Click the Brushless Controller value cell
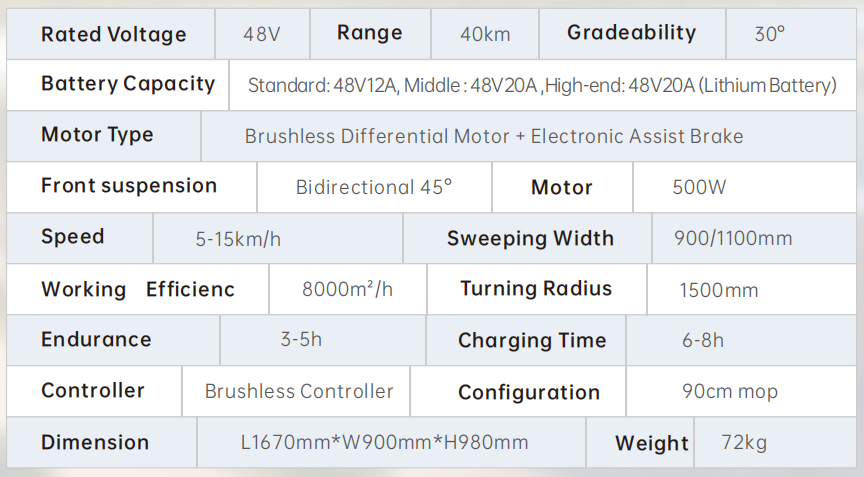 pyautogui.click(x=296, y=391)
